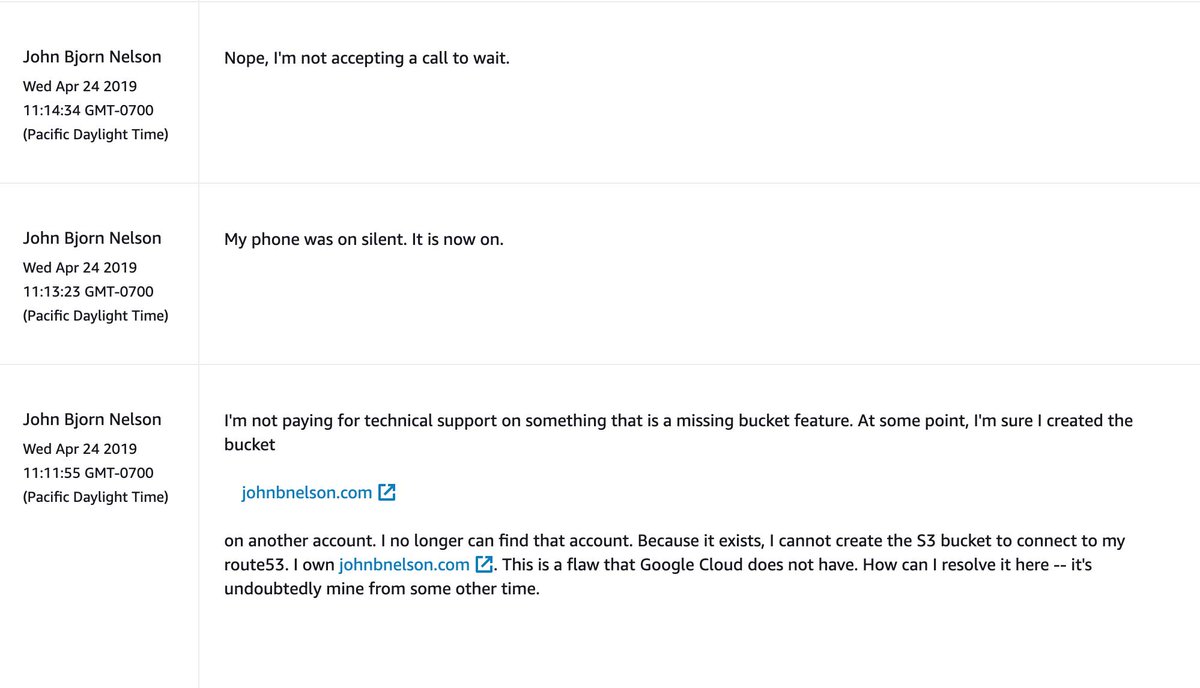Open johnbnelson.com link after "I own"

[x=404, y=564]
